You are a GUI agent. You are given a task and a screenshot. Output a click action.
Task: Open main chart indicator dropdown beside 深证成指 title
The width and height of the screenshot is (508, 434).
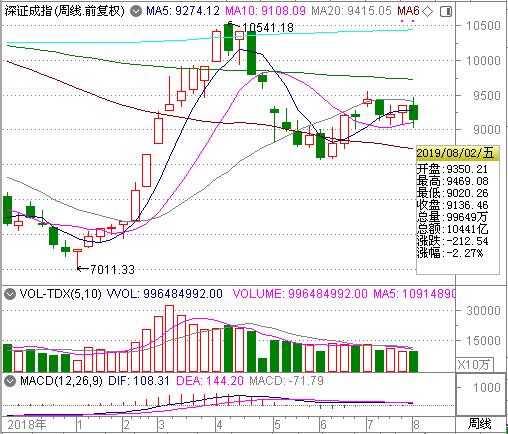pos(136,12)
